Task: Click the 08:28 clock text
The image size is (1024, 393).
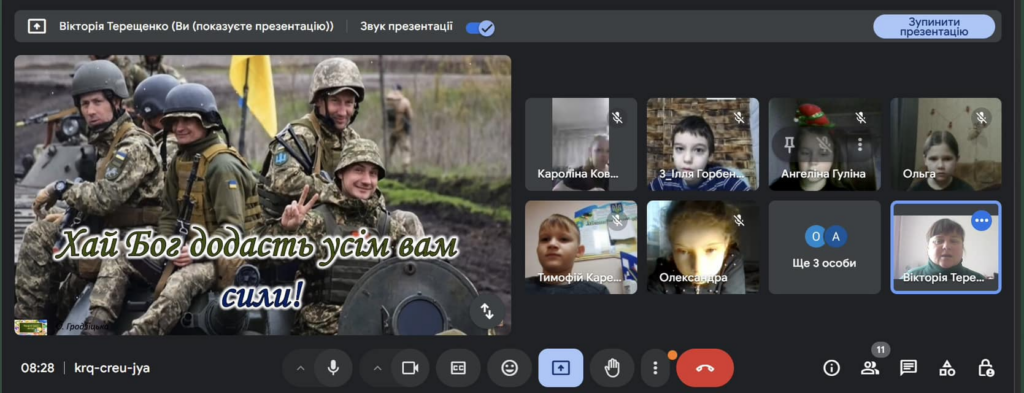Action: [38, 368]
